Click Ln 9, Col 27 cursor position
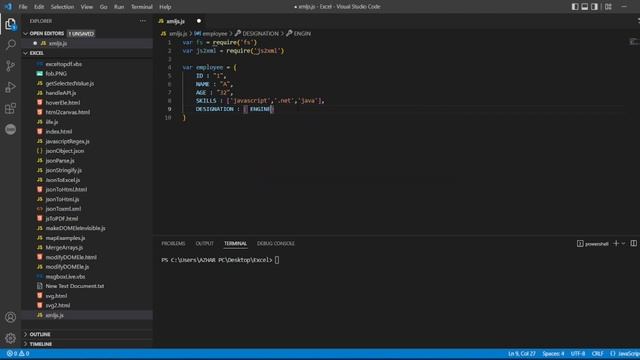The width and height of the screenshot is (640, 360). click(x=522, y=353)
